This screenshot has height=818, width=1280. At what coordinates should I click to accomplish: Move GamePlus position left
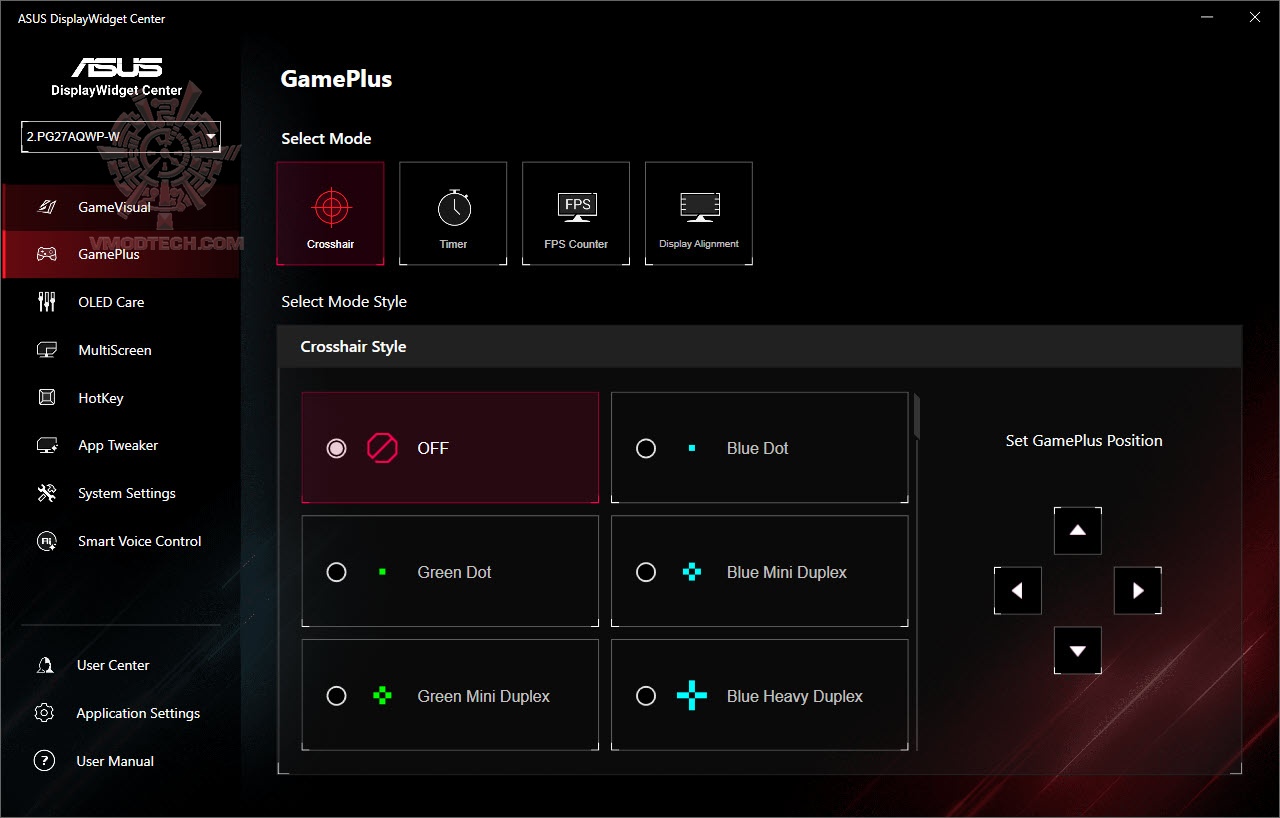1018,591
